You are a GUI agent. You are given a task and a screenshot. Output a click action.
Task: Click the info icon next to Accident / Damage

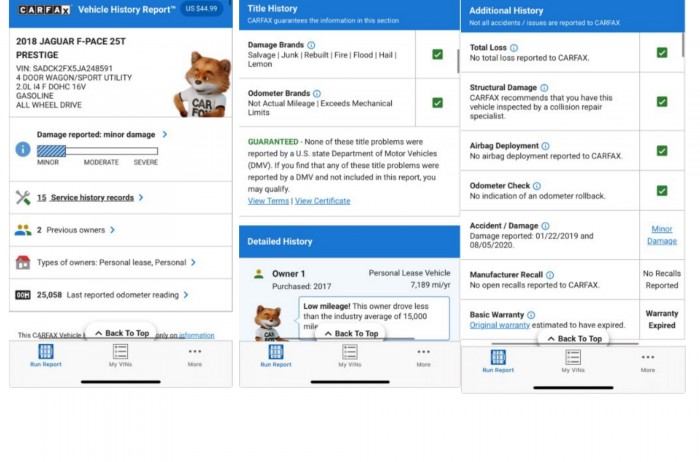click(545, 226)
